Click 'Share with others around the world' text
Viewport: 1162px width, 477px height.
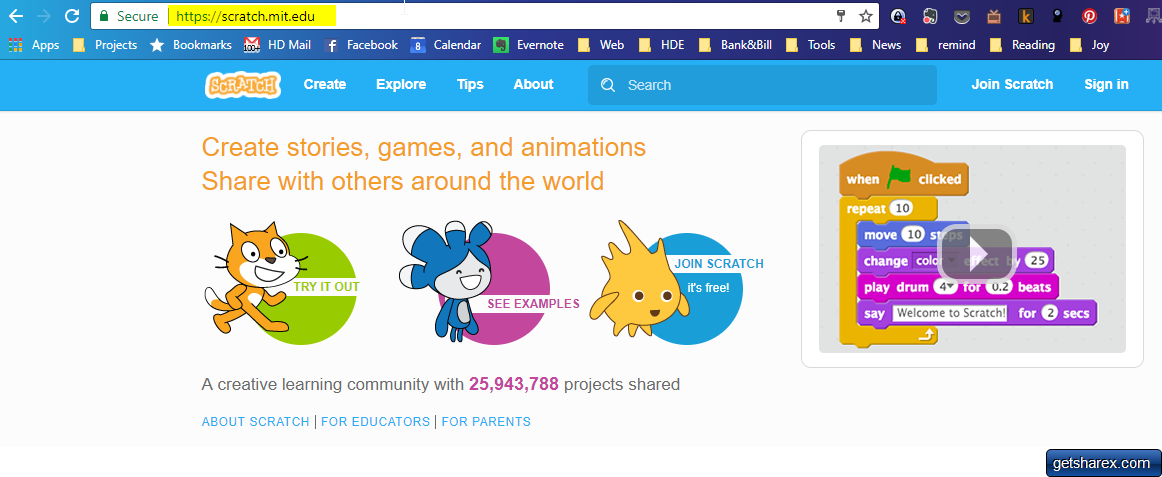click(402, 181)
